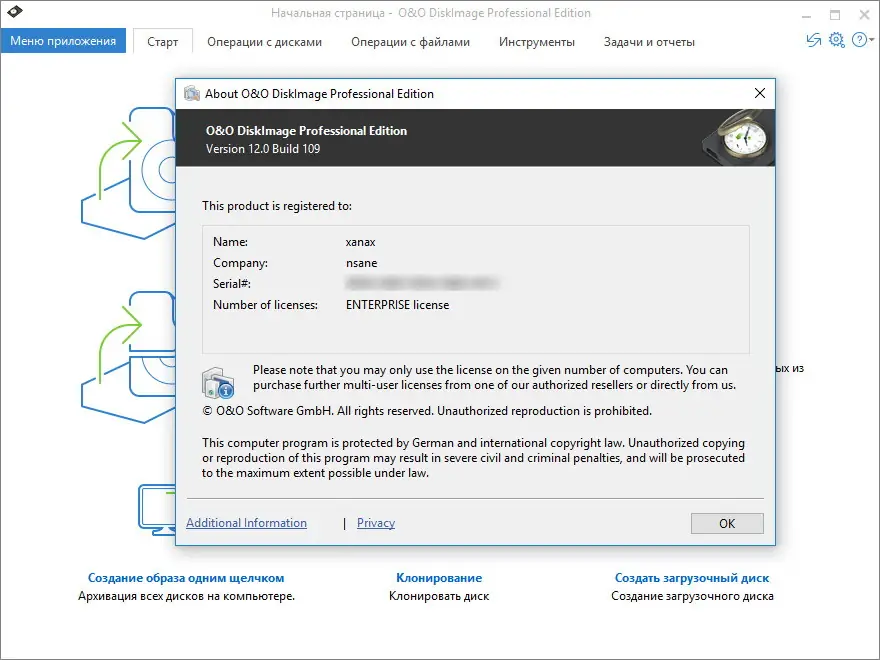Confirm the About dialog with OK

point(727,523)
